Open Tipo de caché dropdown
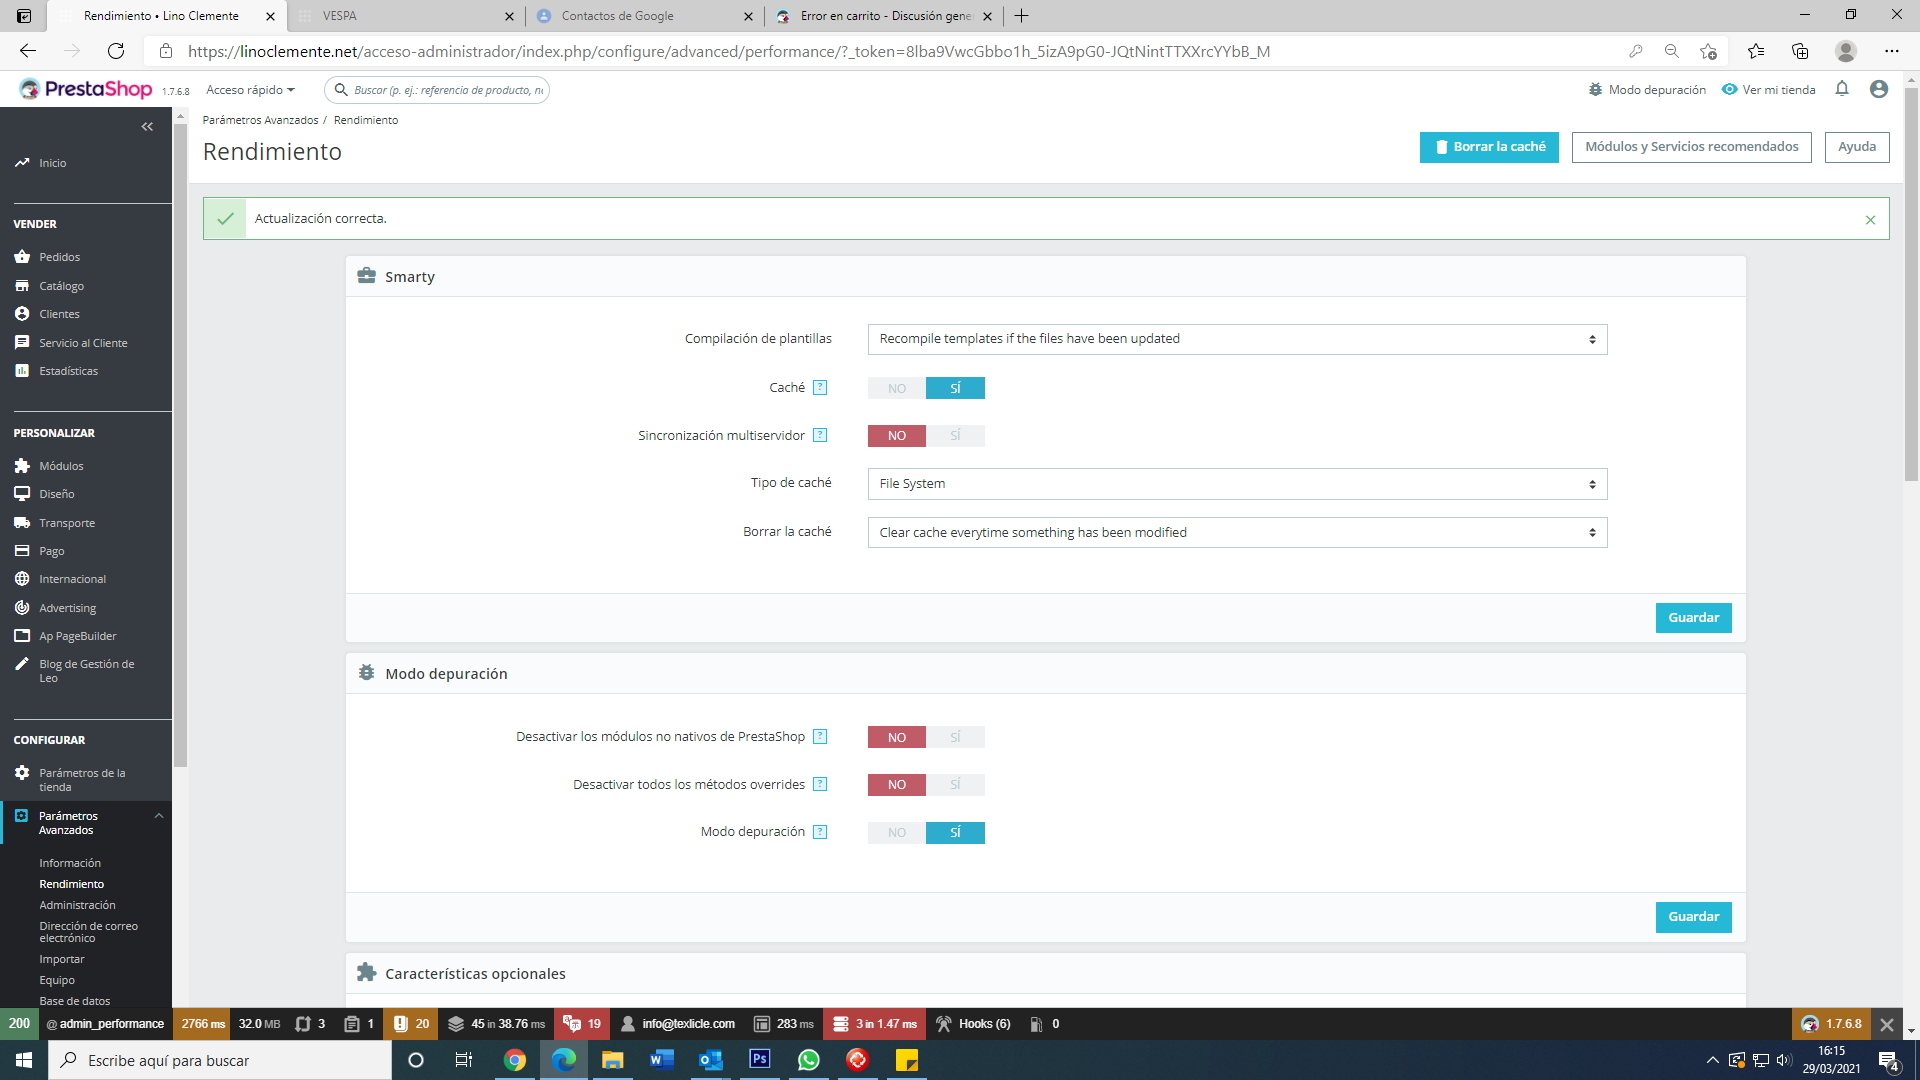 [x=1237, y=484]
